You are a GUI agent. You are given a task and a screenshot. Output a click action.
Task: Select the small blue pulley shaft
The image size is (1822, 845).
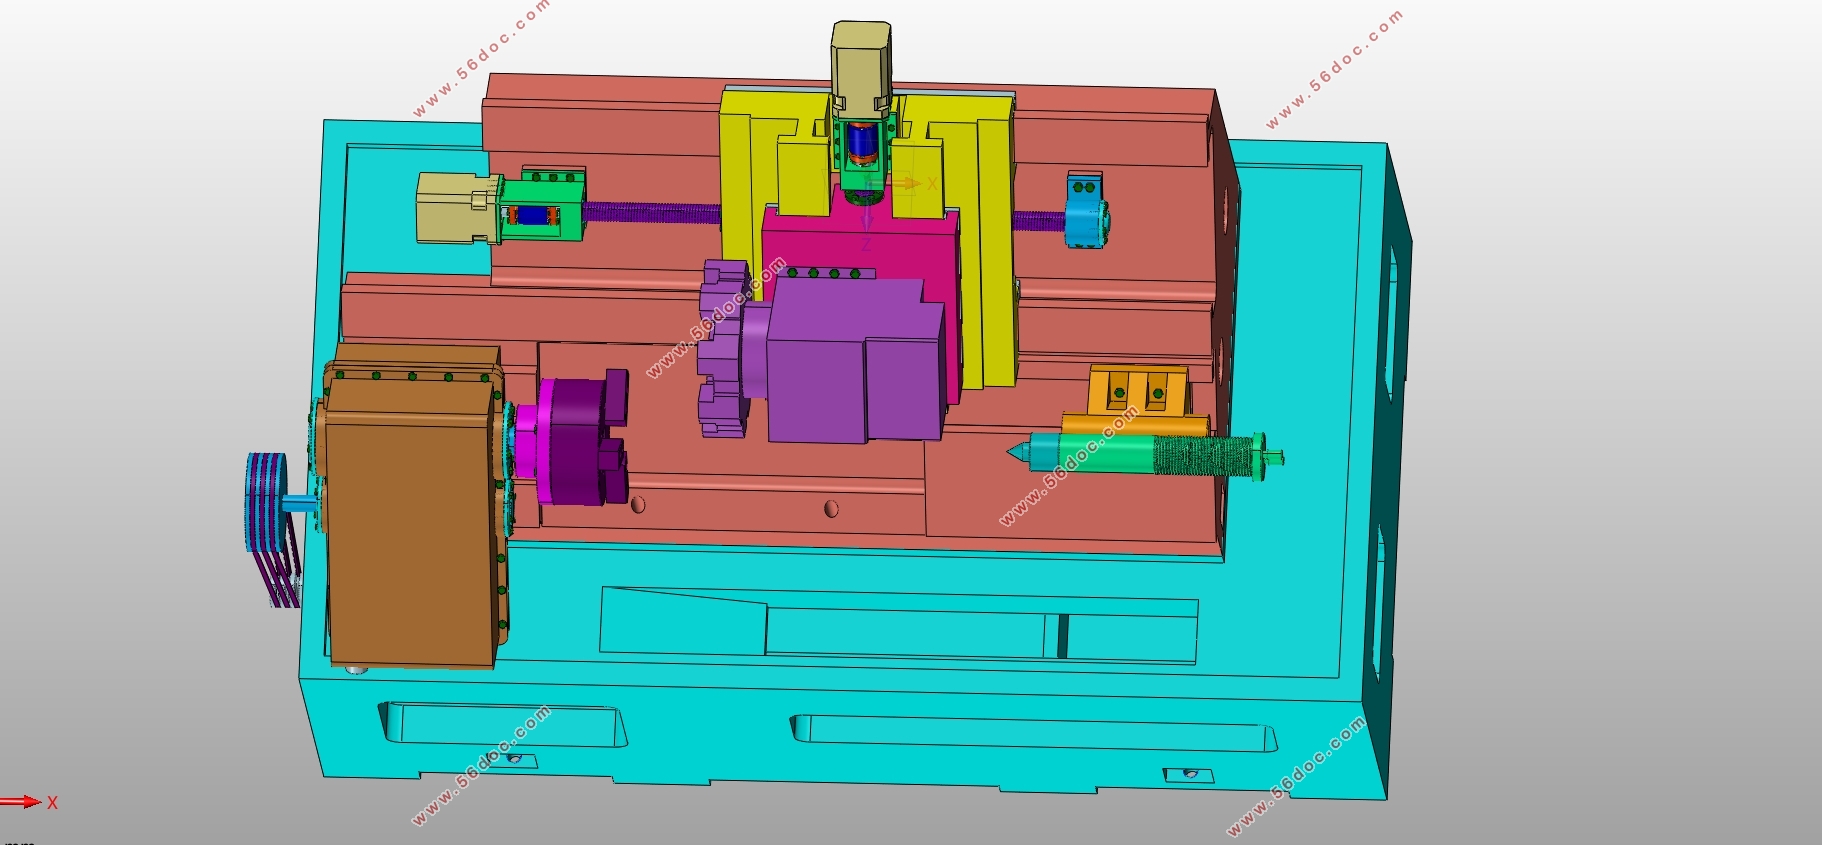click(300, 503)
